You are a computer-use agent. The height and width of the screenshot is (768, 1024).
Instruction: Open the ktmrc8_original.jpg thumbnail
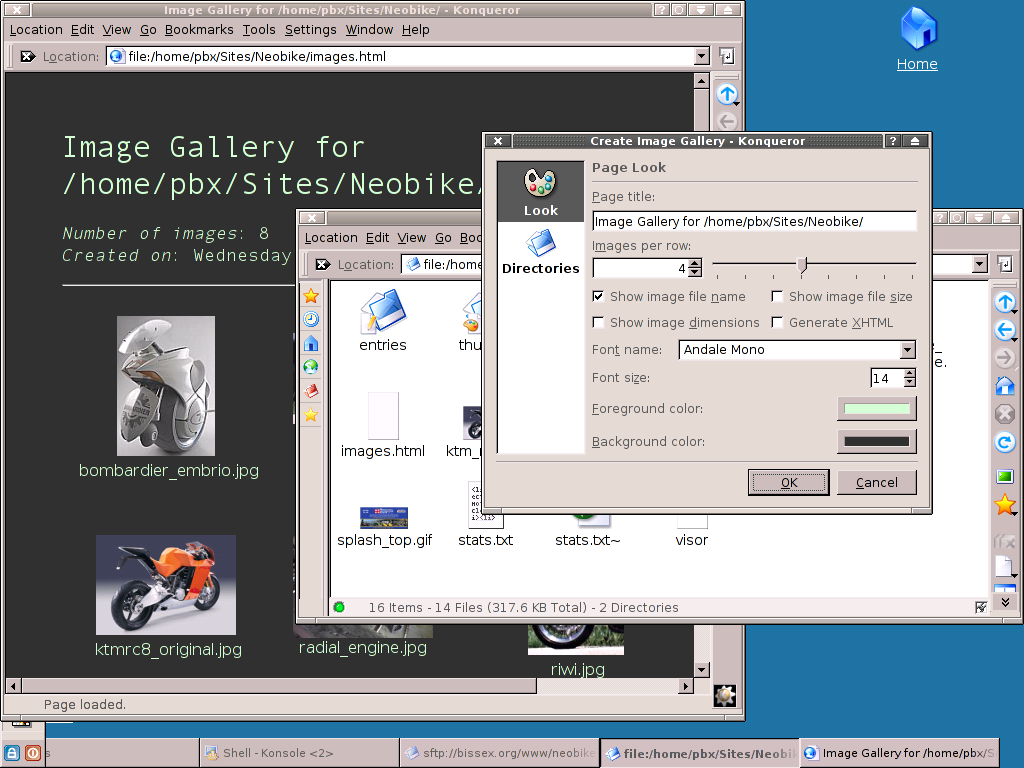pyautogui.click(x=166, y=585)
